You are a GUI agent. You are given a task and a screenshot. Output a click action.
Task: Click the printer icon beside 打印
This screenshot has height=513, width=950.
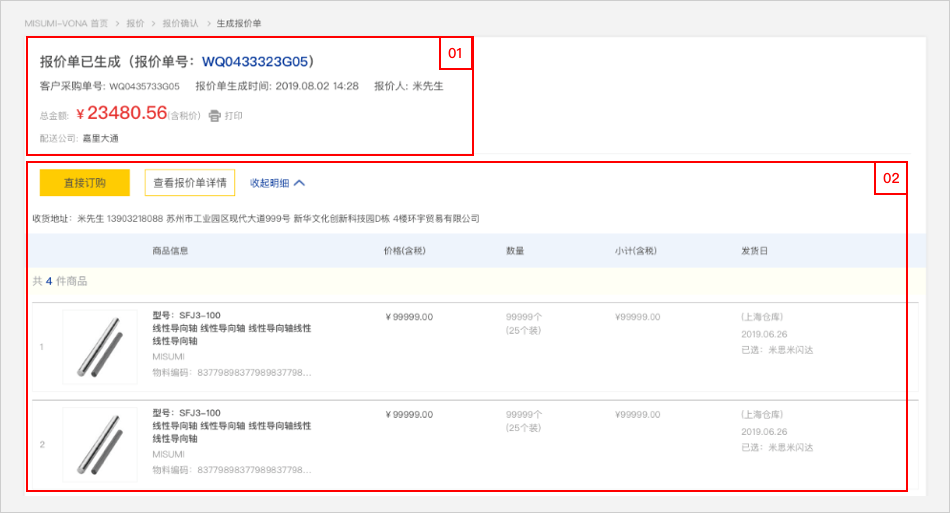click(214, 116)
